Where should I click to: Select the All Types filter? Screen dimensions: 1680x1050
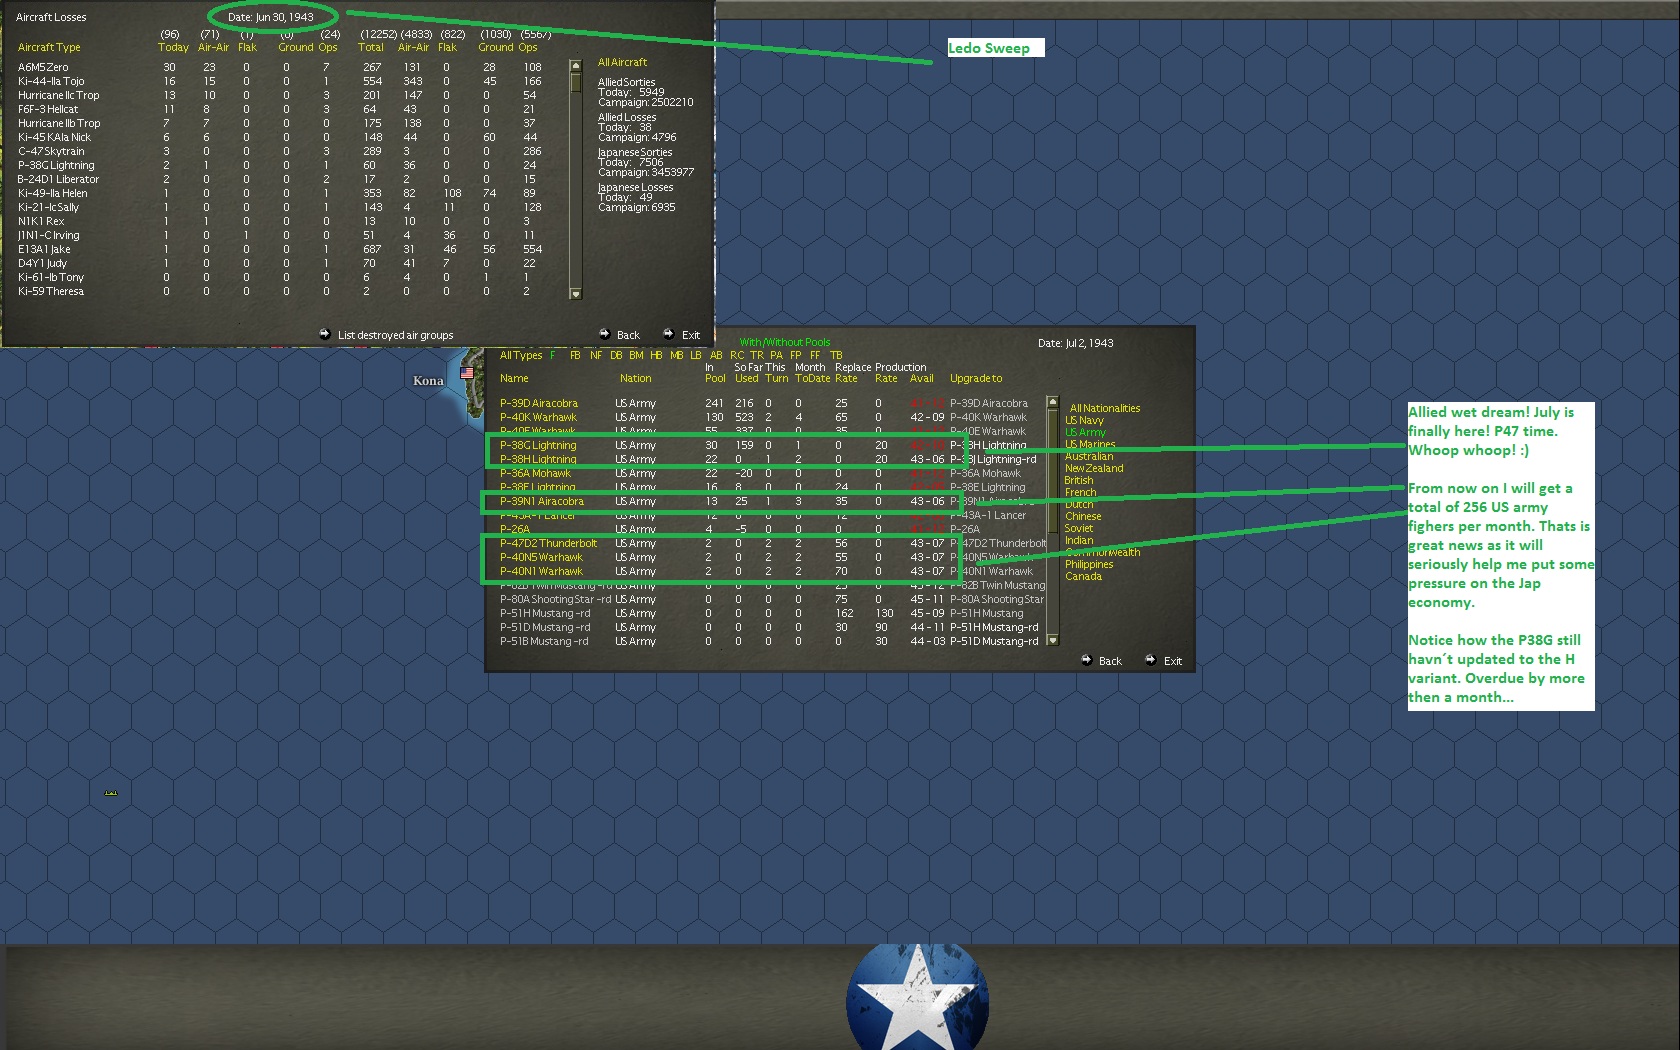pyautogui.click(x=521, y=355)
